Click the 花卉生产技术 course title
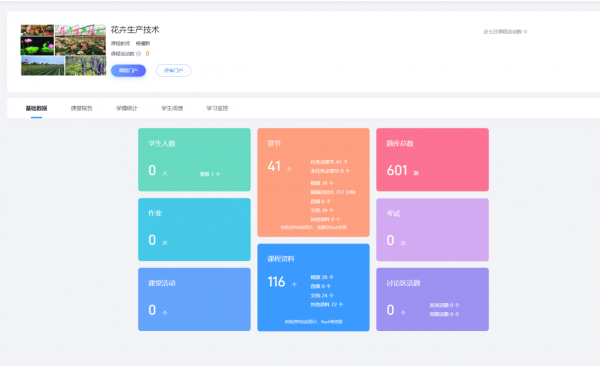The height and width of the screenshot is (366, 600). 135,30
